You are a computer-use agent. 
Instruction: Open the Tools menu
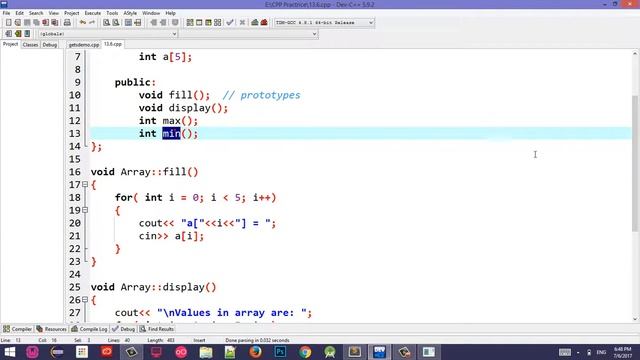tap(112, 13)
